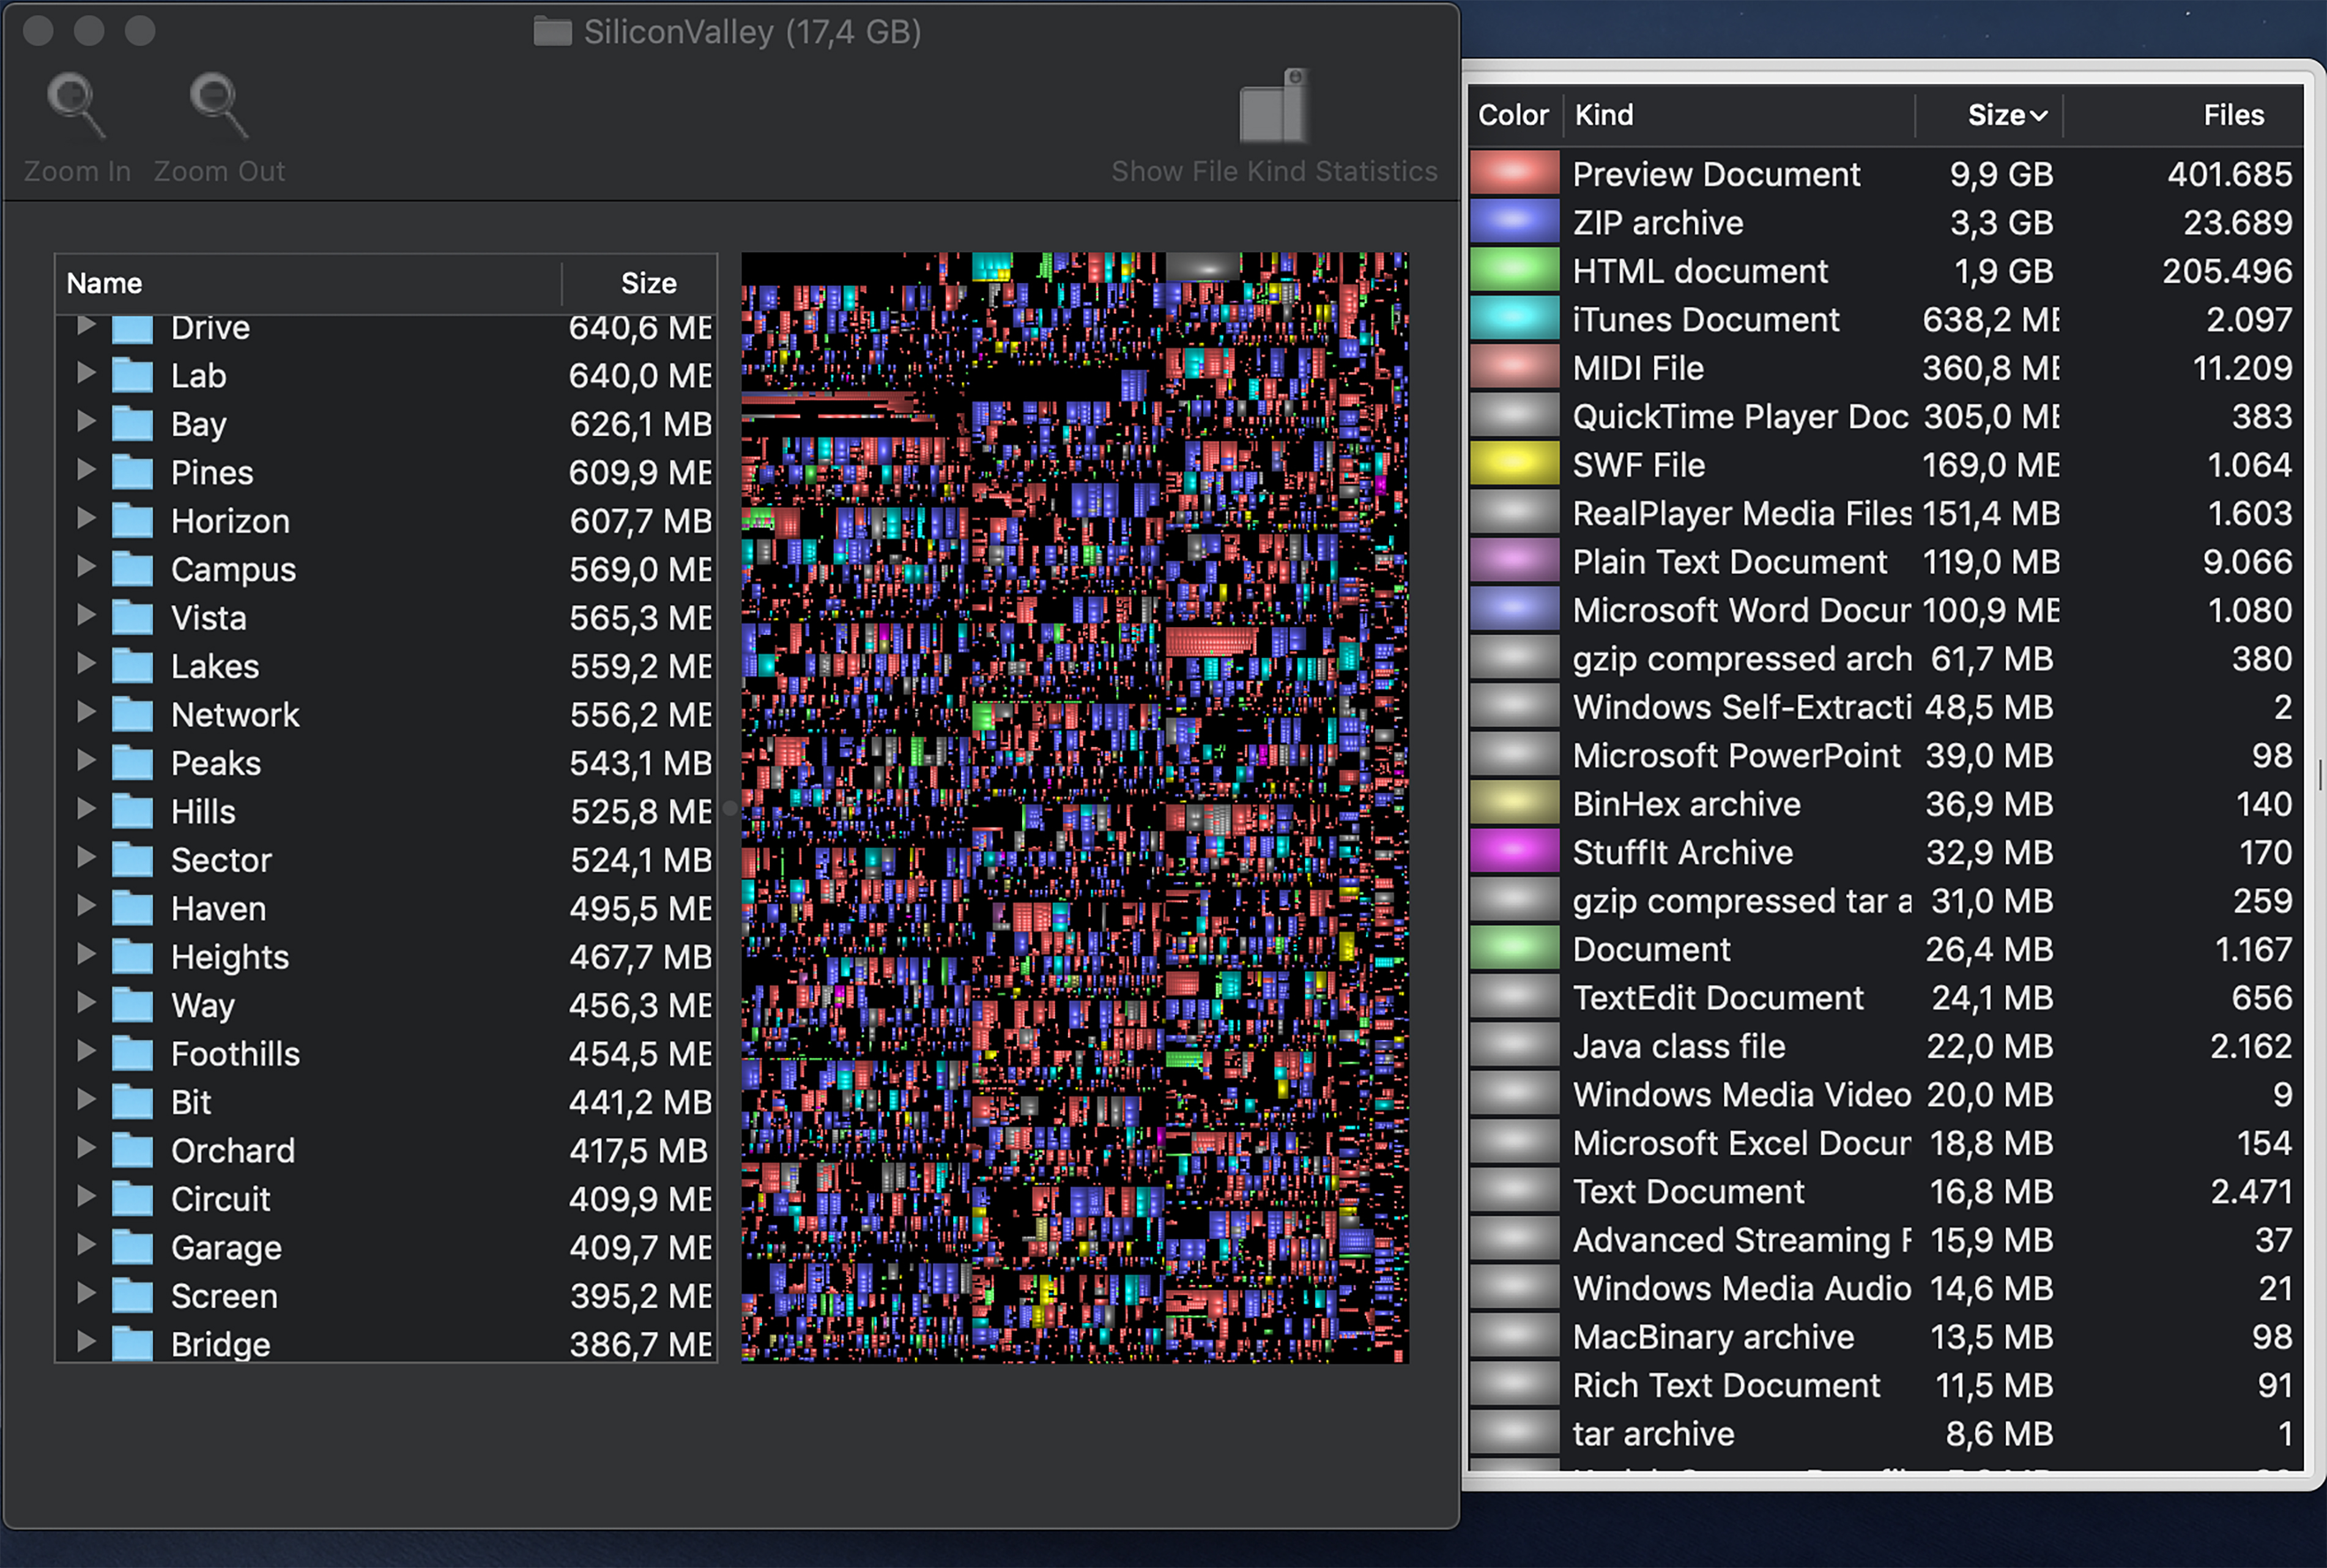Click the Horizon folder icon

coord(132,522)
